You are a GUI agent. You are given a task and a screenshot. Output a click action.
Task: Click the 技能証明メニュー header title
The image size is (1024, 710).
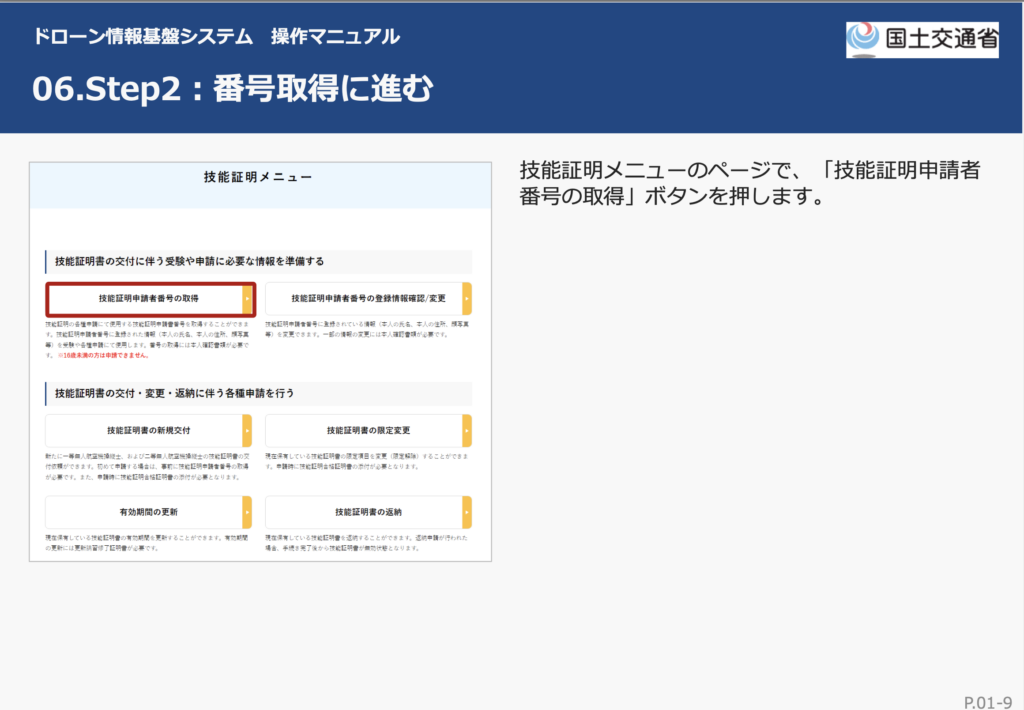[x=258, y=178]
